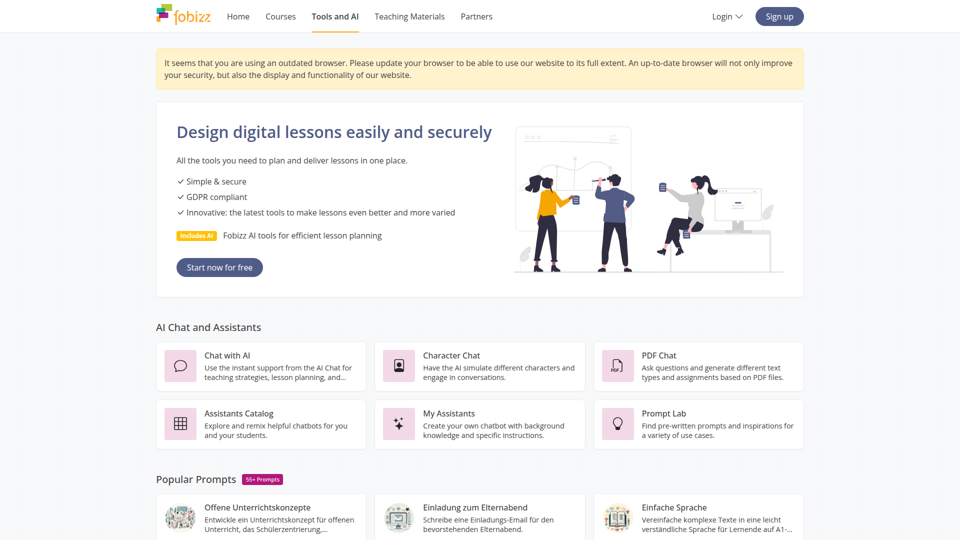Screen dimensions: 960x540
Task: Click the teachers illustration in hero banner
Action: [x=648, y=200]
